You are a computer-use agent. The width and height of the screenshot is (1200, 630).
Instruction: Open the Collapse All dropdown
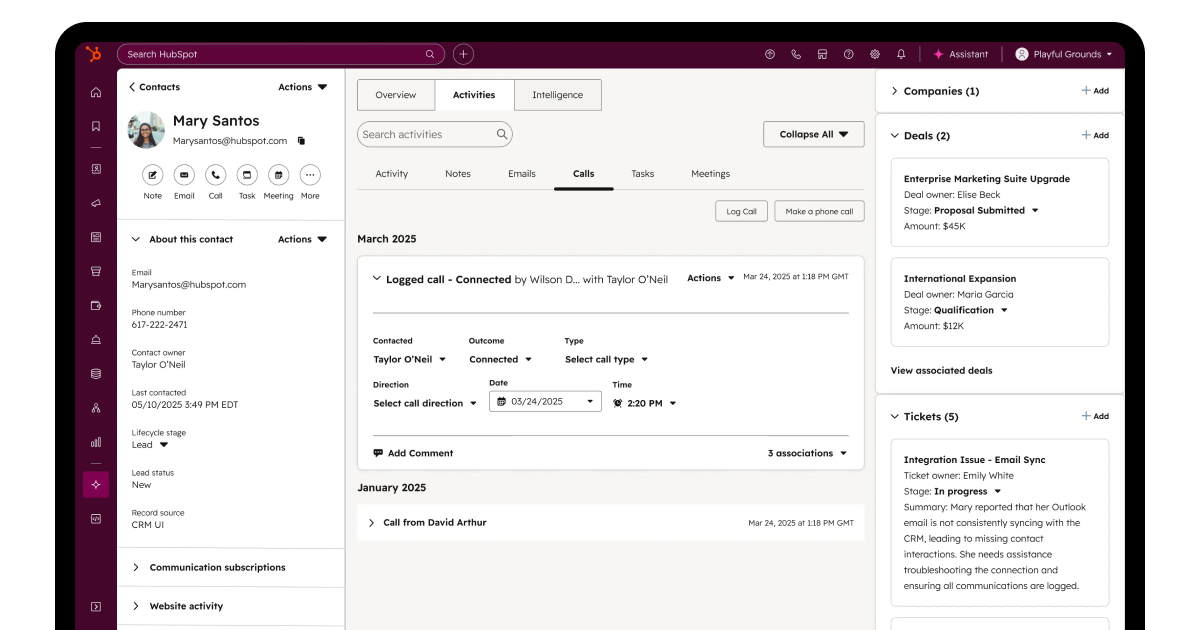814,134
